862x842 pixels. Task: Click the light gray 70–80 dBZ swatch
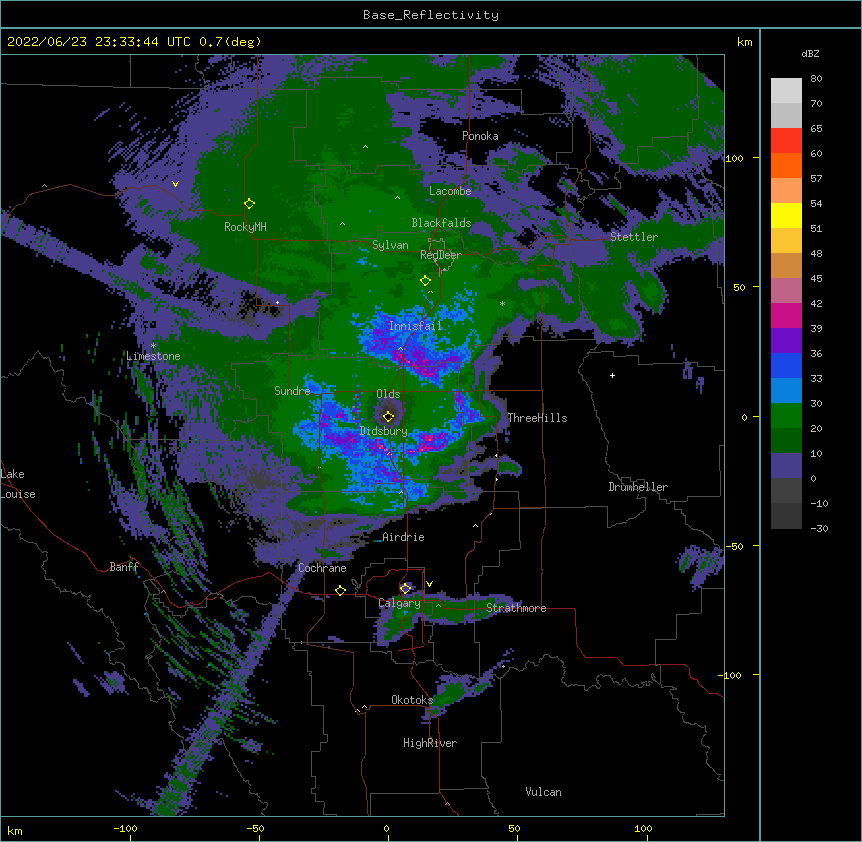pos(786,91)
